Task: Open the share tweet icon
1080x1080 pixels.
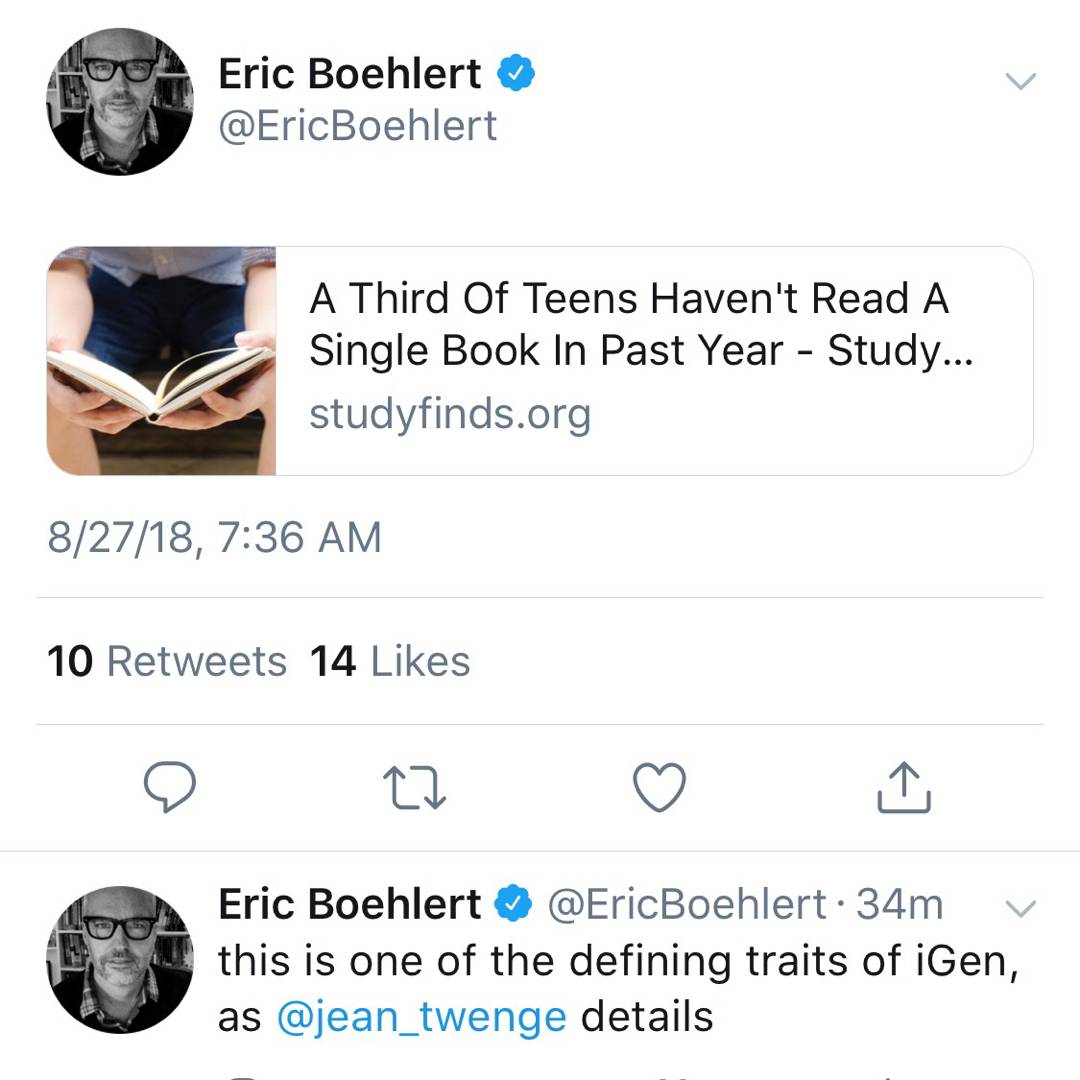Action: pos(904,786)
